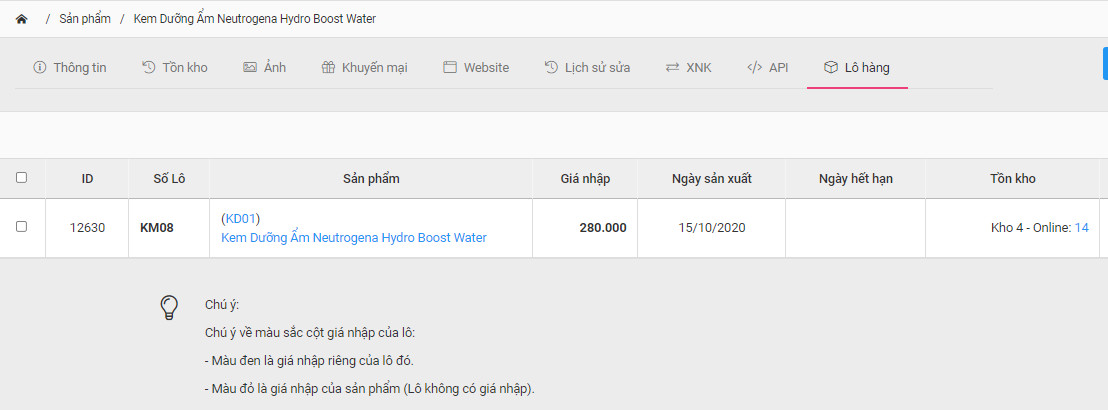This screenshot has width=1108, height=410.
Task: Click the Số Lô column header
Action: click(x=169, y=179)
